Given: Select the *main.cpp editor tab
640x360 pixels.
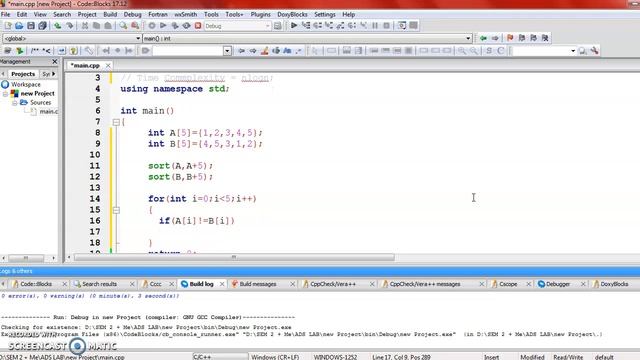Looking at the screenshot, I should pyautogui.click(x=85, y=65).
